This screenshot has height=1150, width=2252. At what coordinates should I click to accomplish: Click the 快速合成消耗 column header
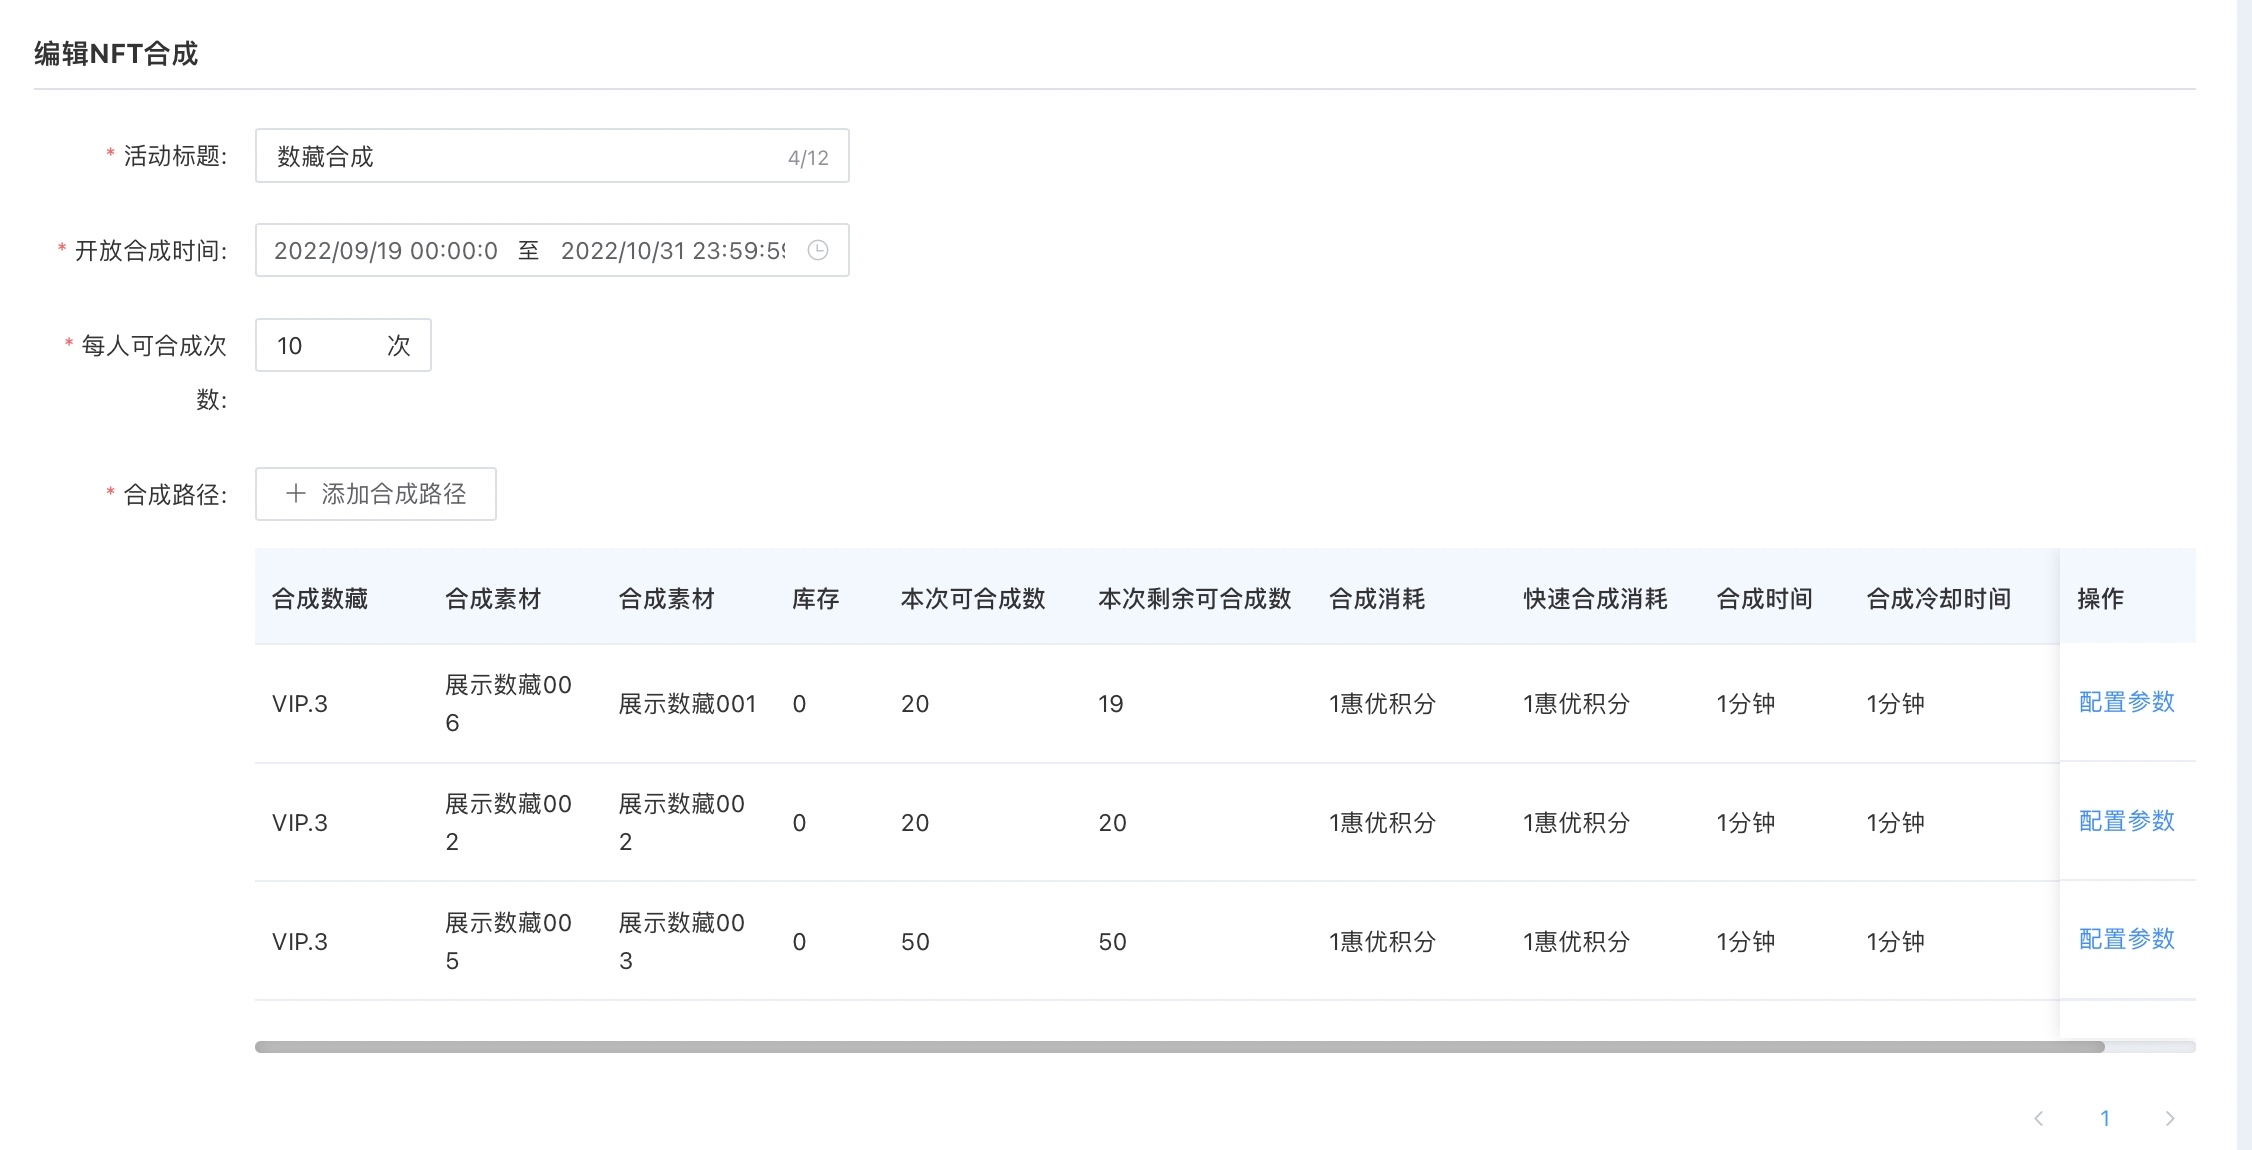[1595, 599]
